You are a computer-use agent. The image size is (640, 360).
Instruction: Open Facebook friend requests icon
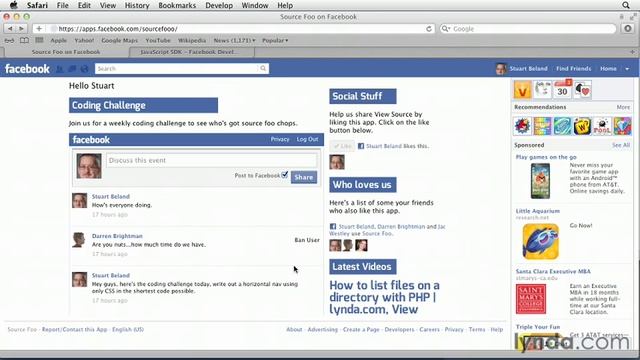pyautogui.click(x=60, y=69)
